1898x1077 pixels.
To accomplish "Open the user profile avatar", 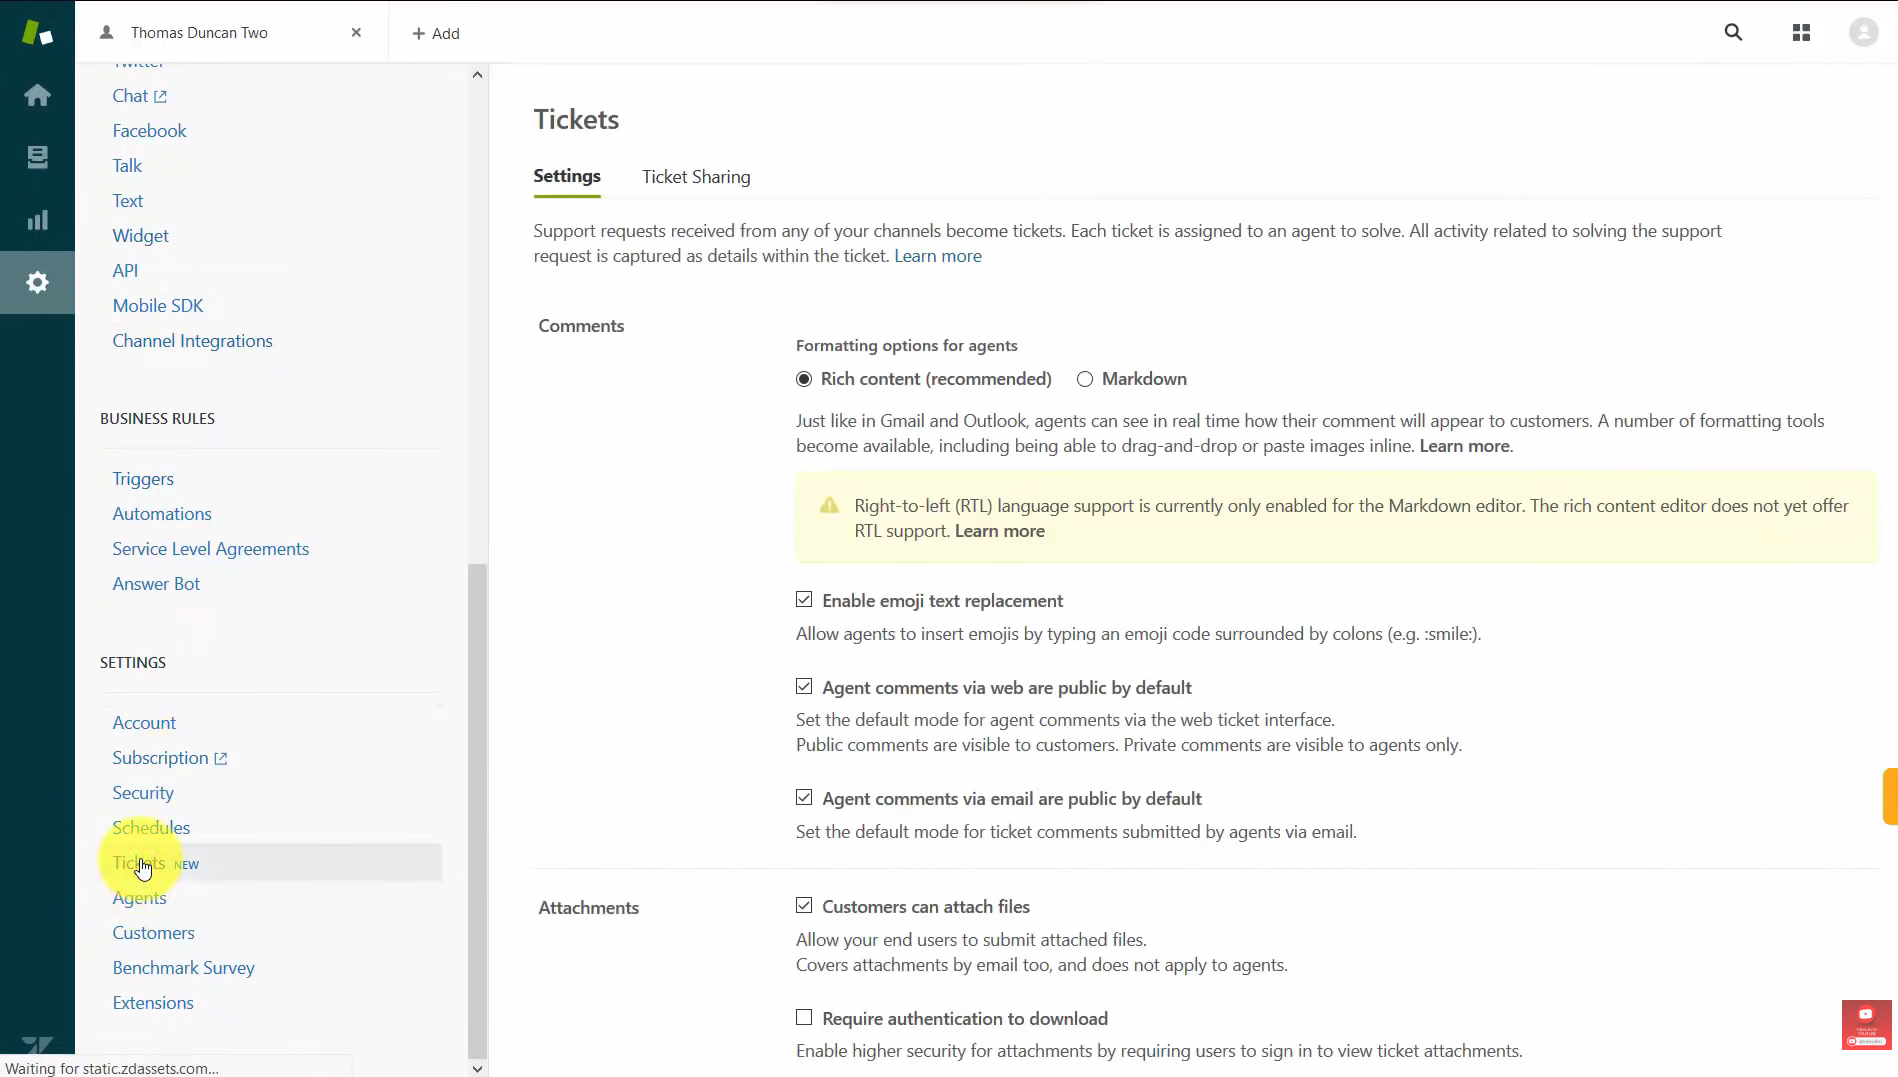I will 1863,32.
